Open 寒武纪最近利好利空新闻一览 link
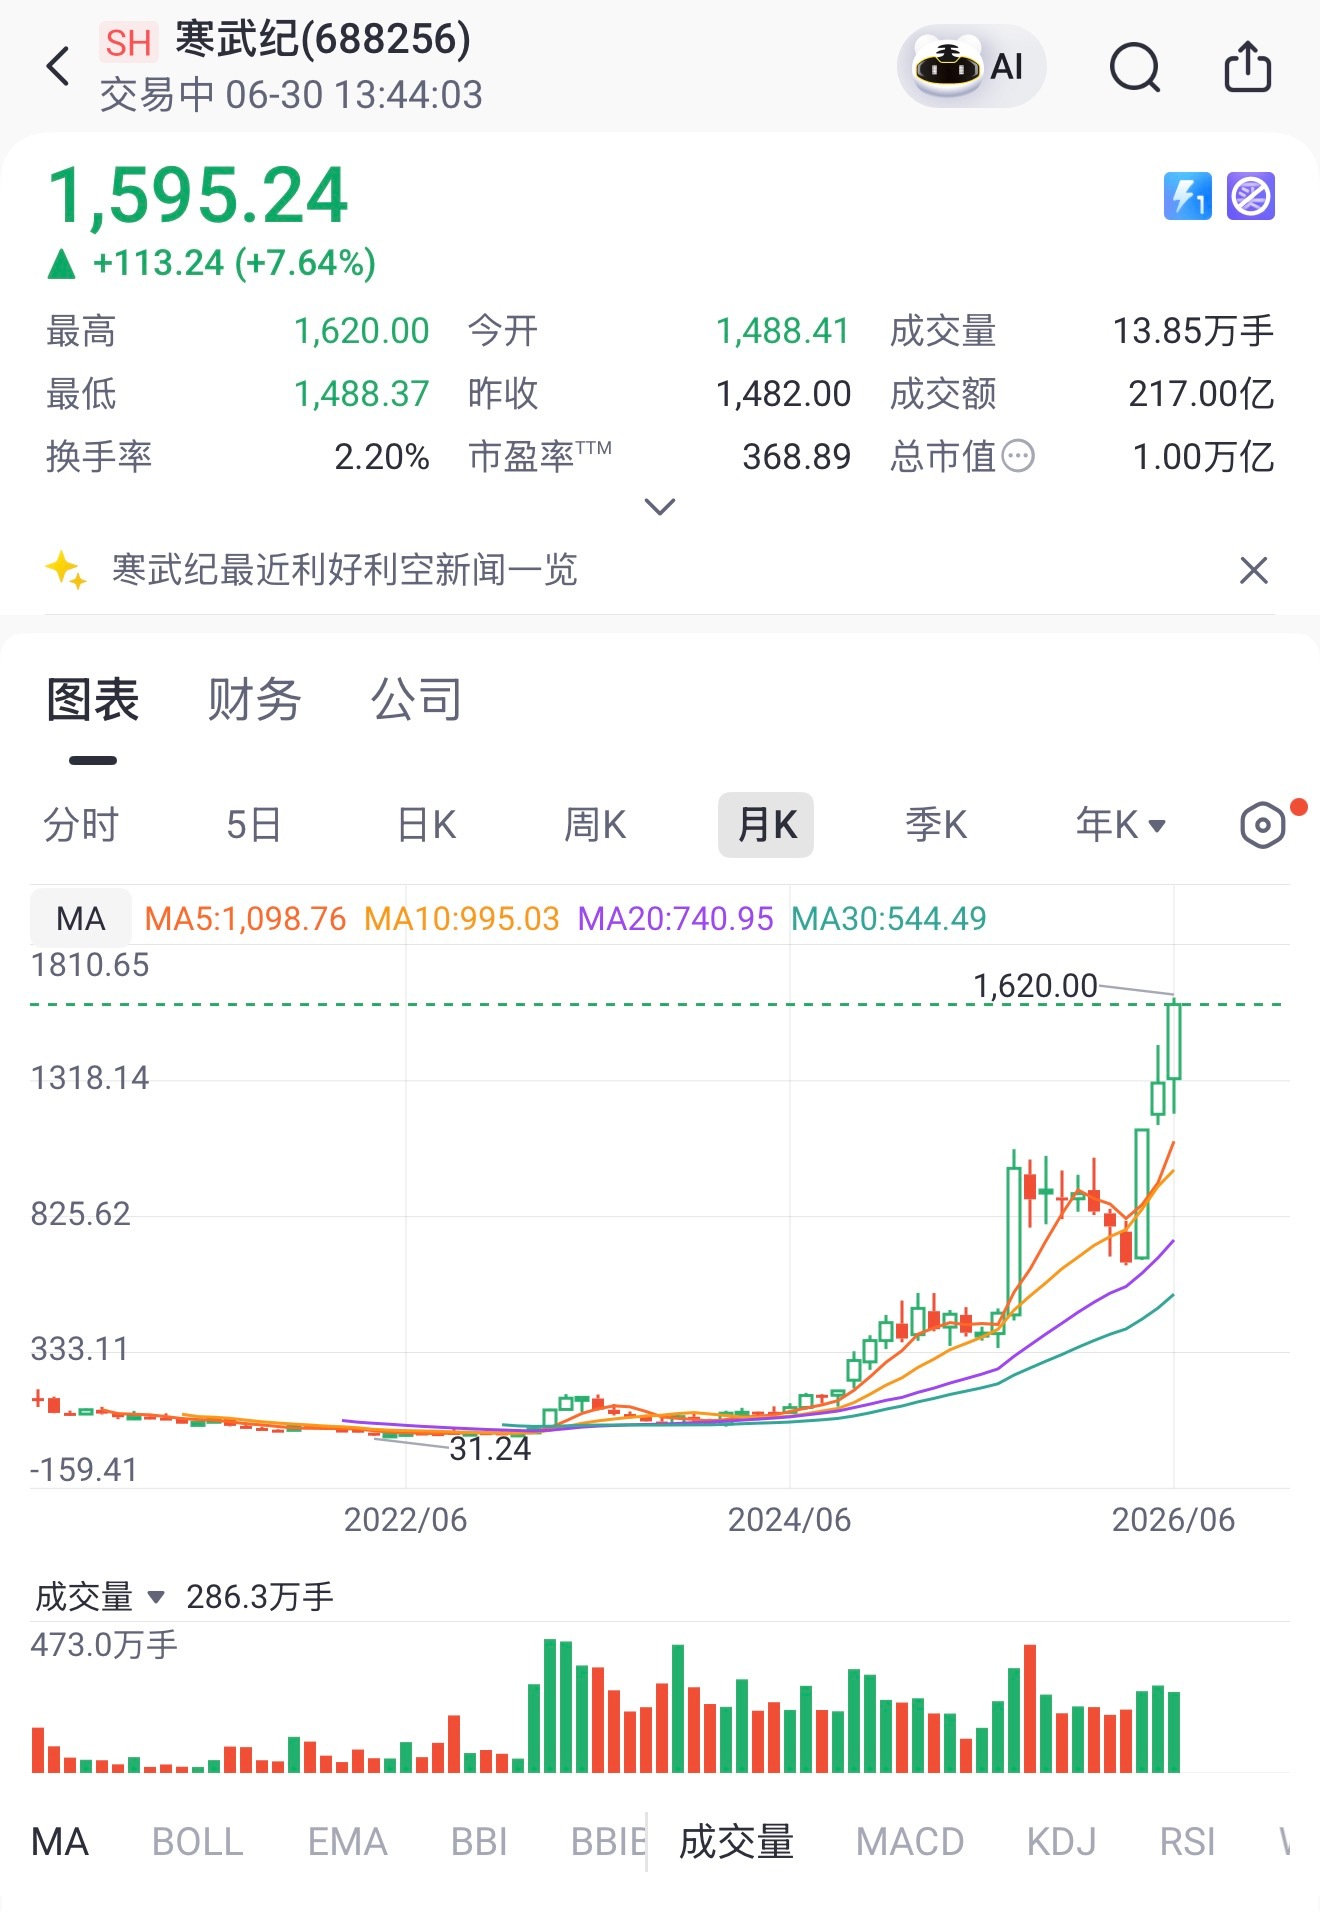The image size is (1320, 1911). coord(344,570)
